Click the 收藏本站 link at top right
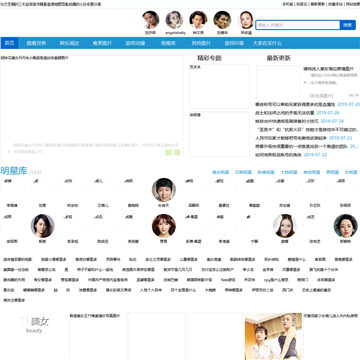The image size is (360, 360). point(335,4)
